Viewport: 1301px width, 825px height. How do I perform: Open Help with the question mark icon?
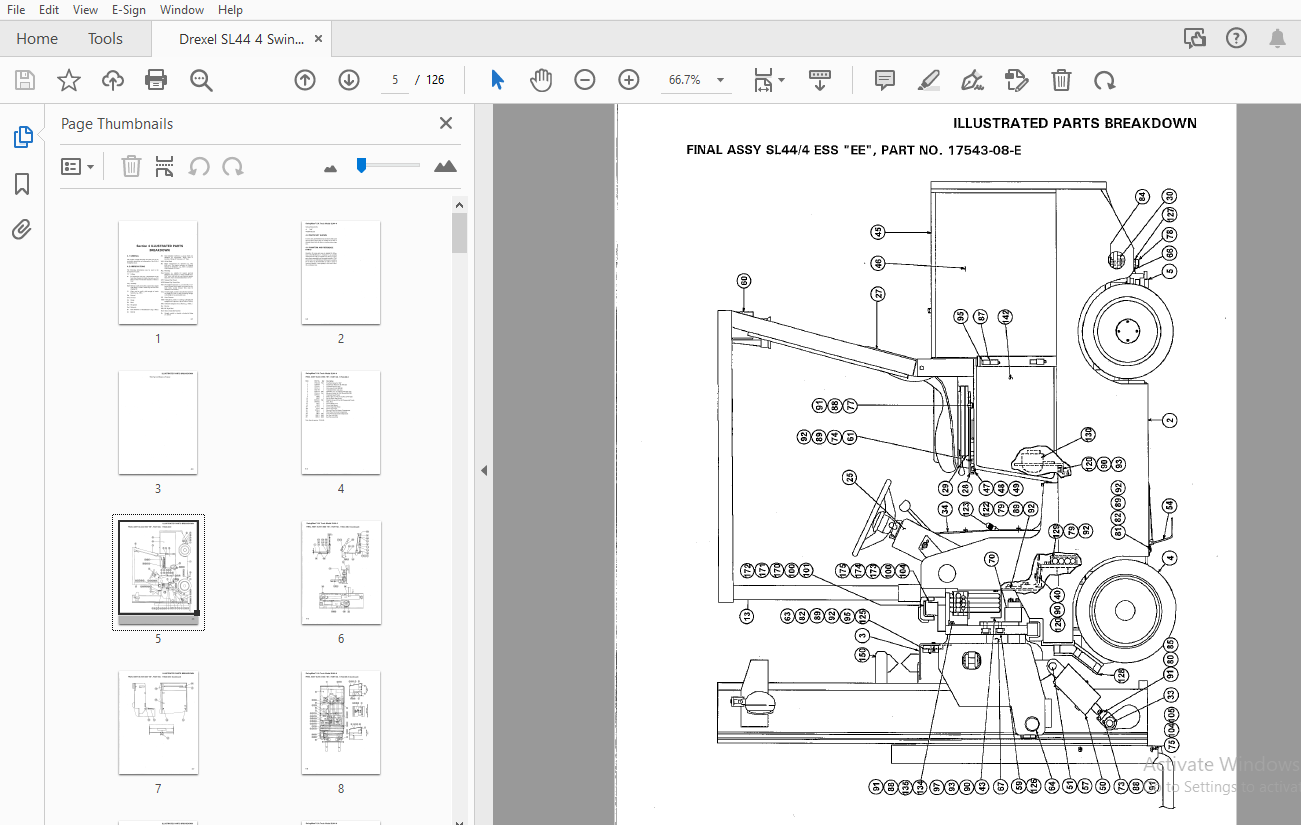1236,39
